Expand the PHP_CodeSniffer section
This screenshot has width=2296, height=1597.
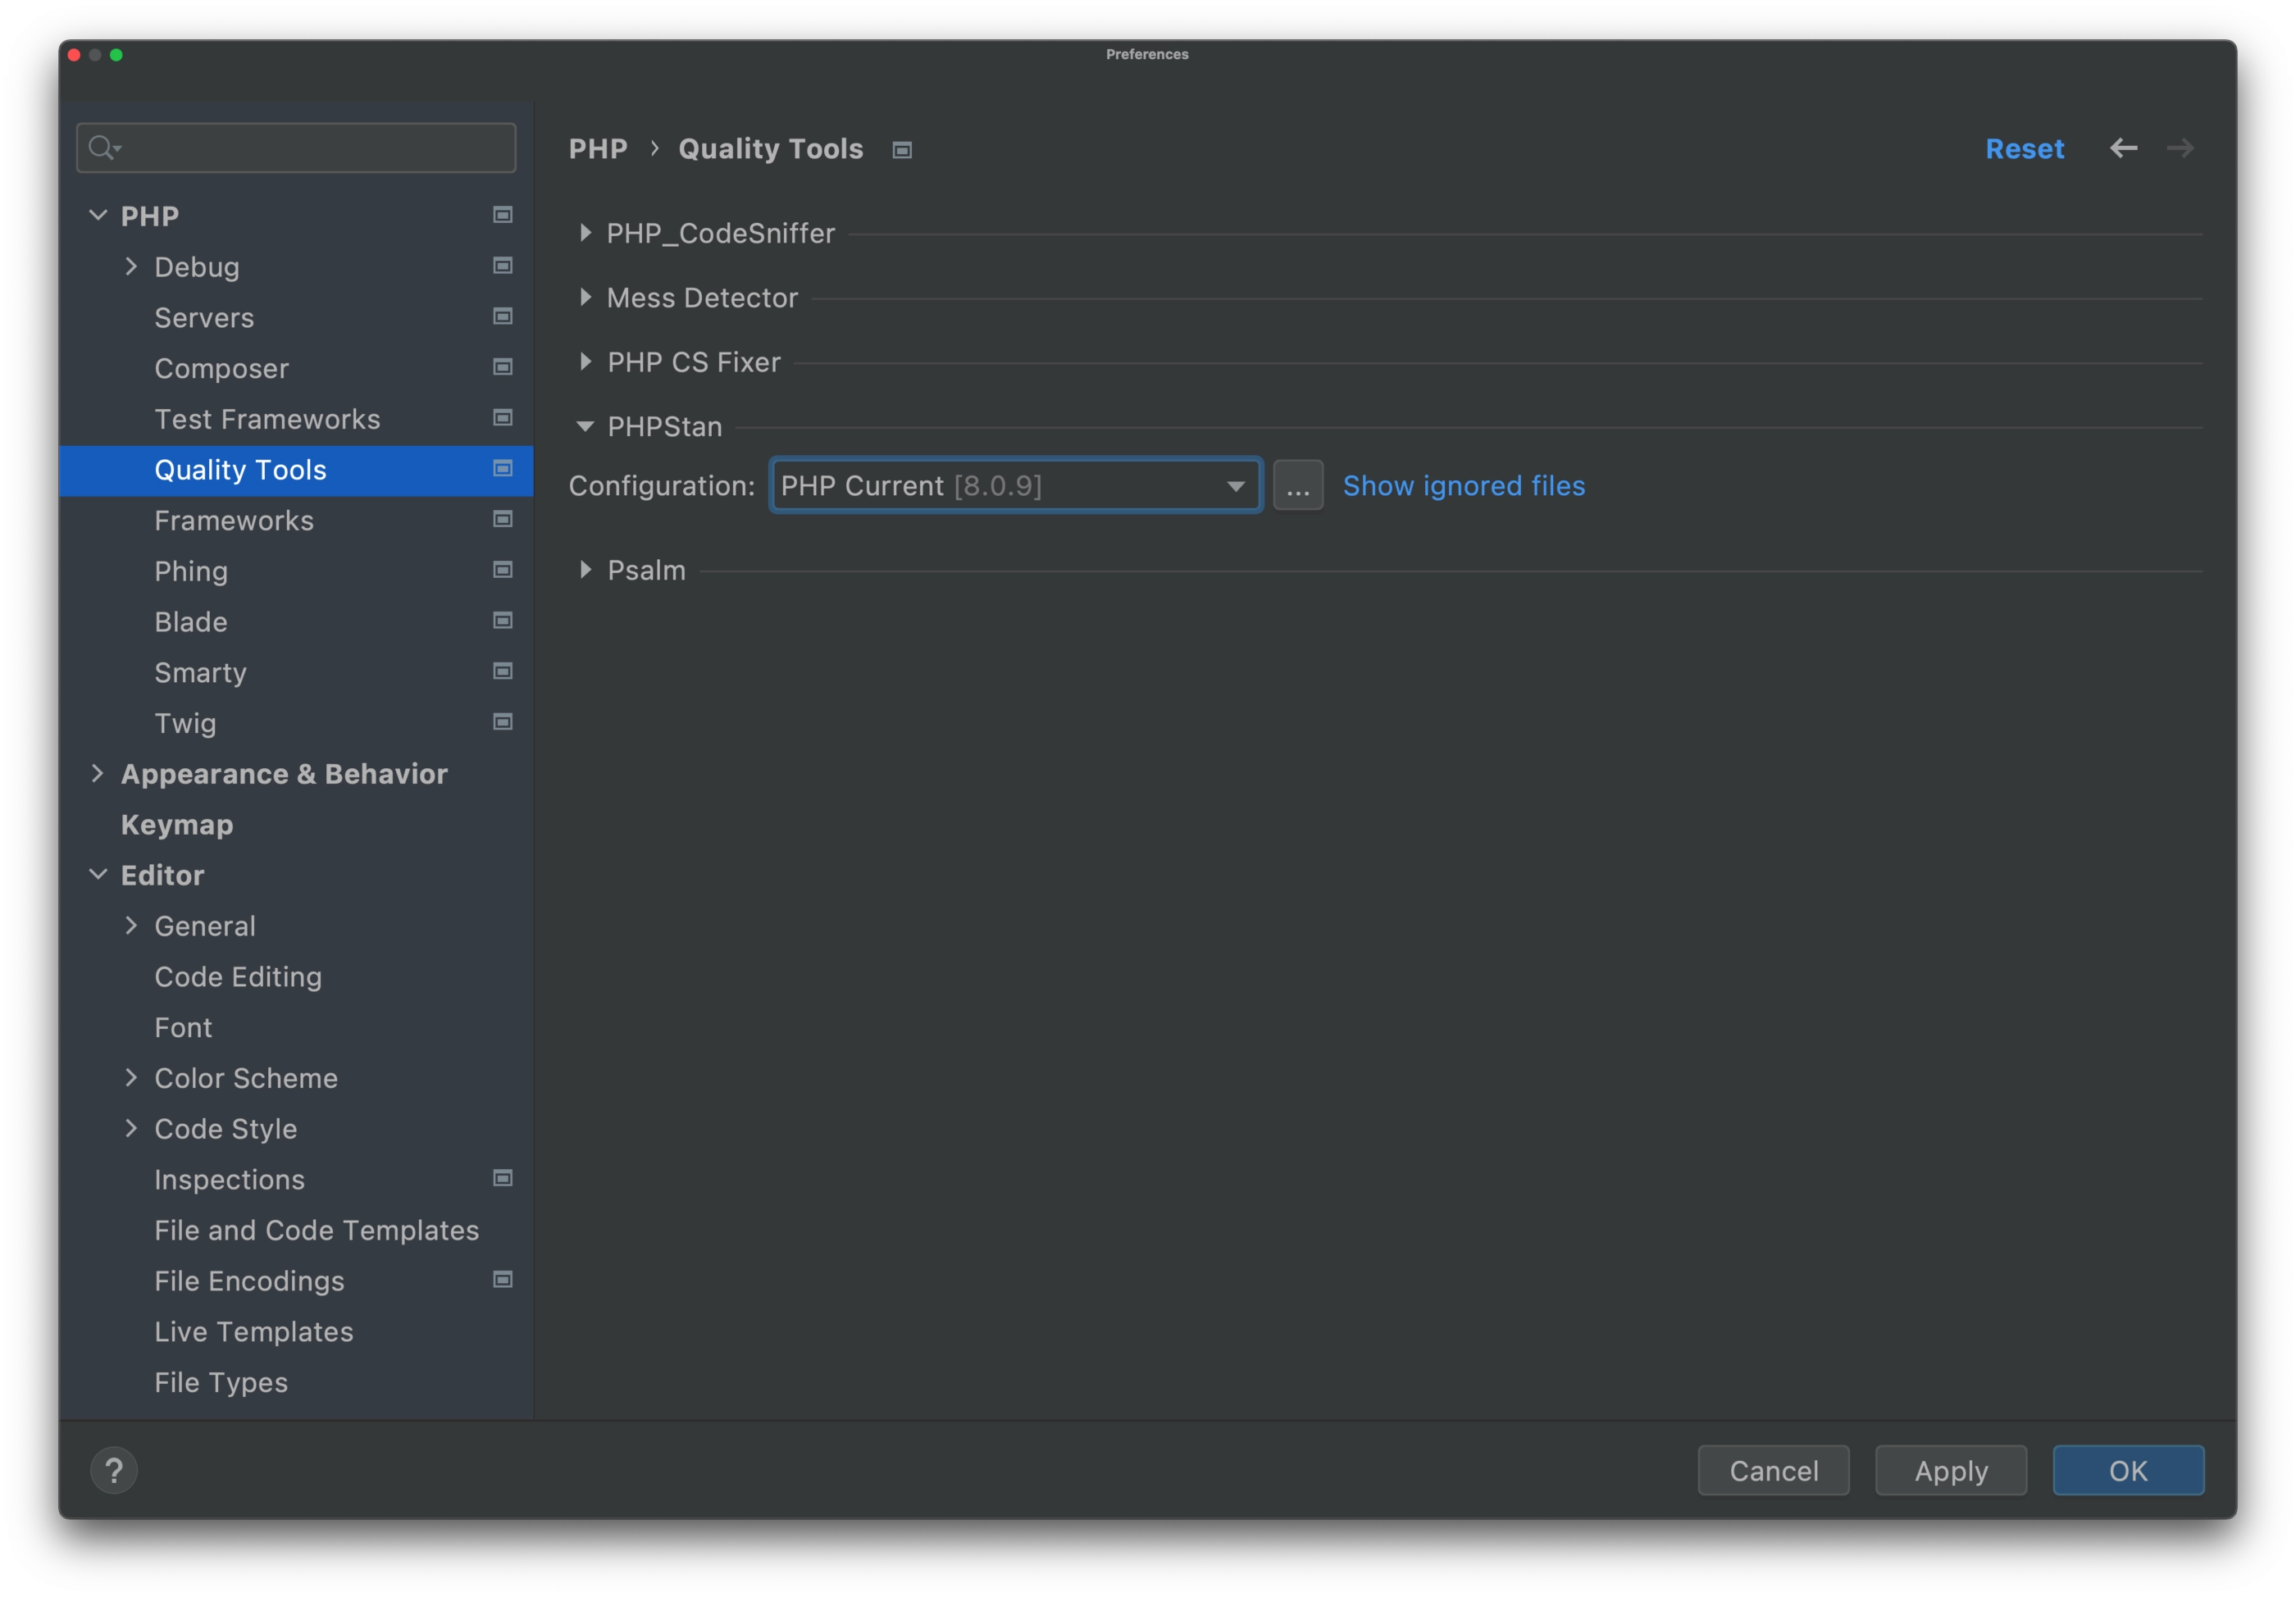586,233
